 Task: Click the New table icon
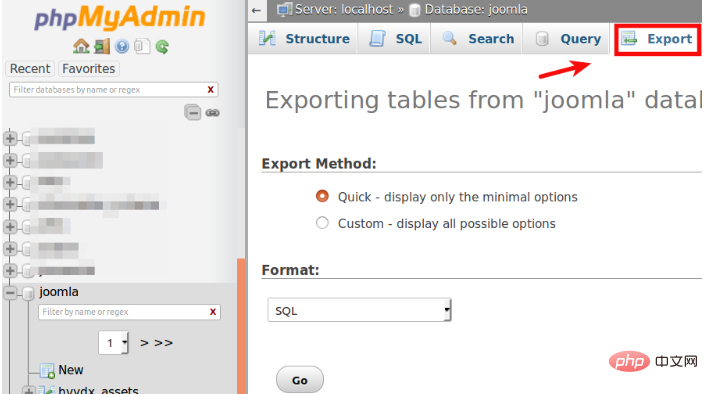pyautogui.click(x=47, y=371)
